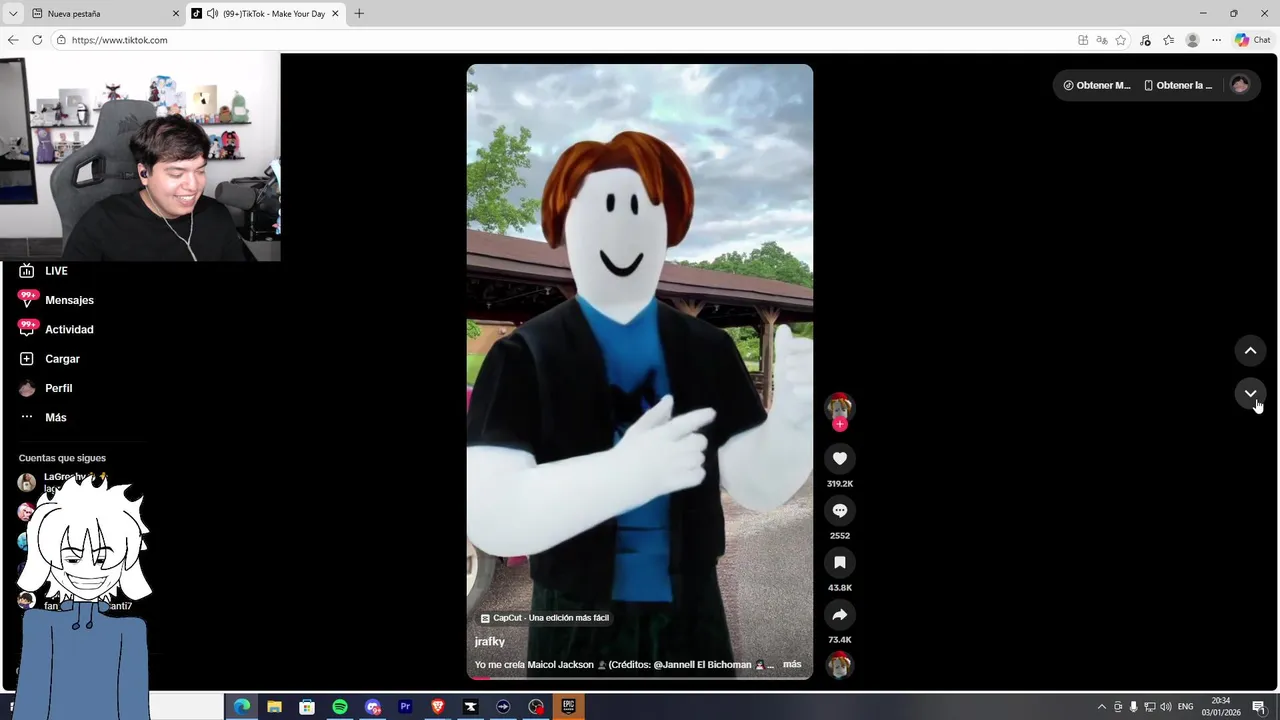Switch to the Nueva pestaña tab
This screenshot has height=720, width=1280.
click(105, 14)
